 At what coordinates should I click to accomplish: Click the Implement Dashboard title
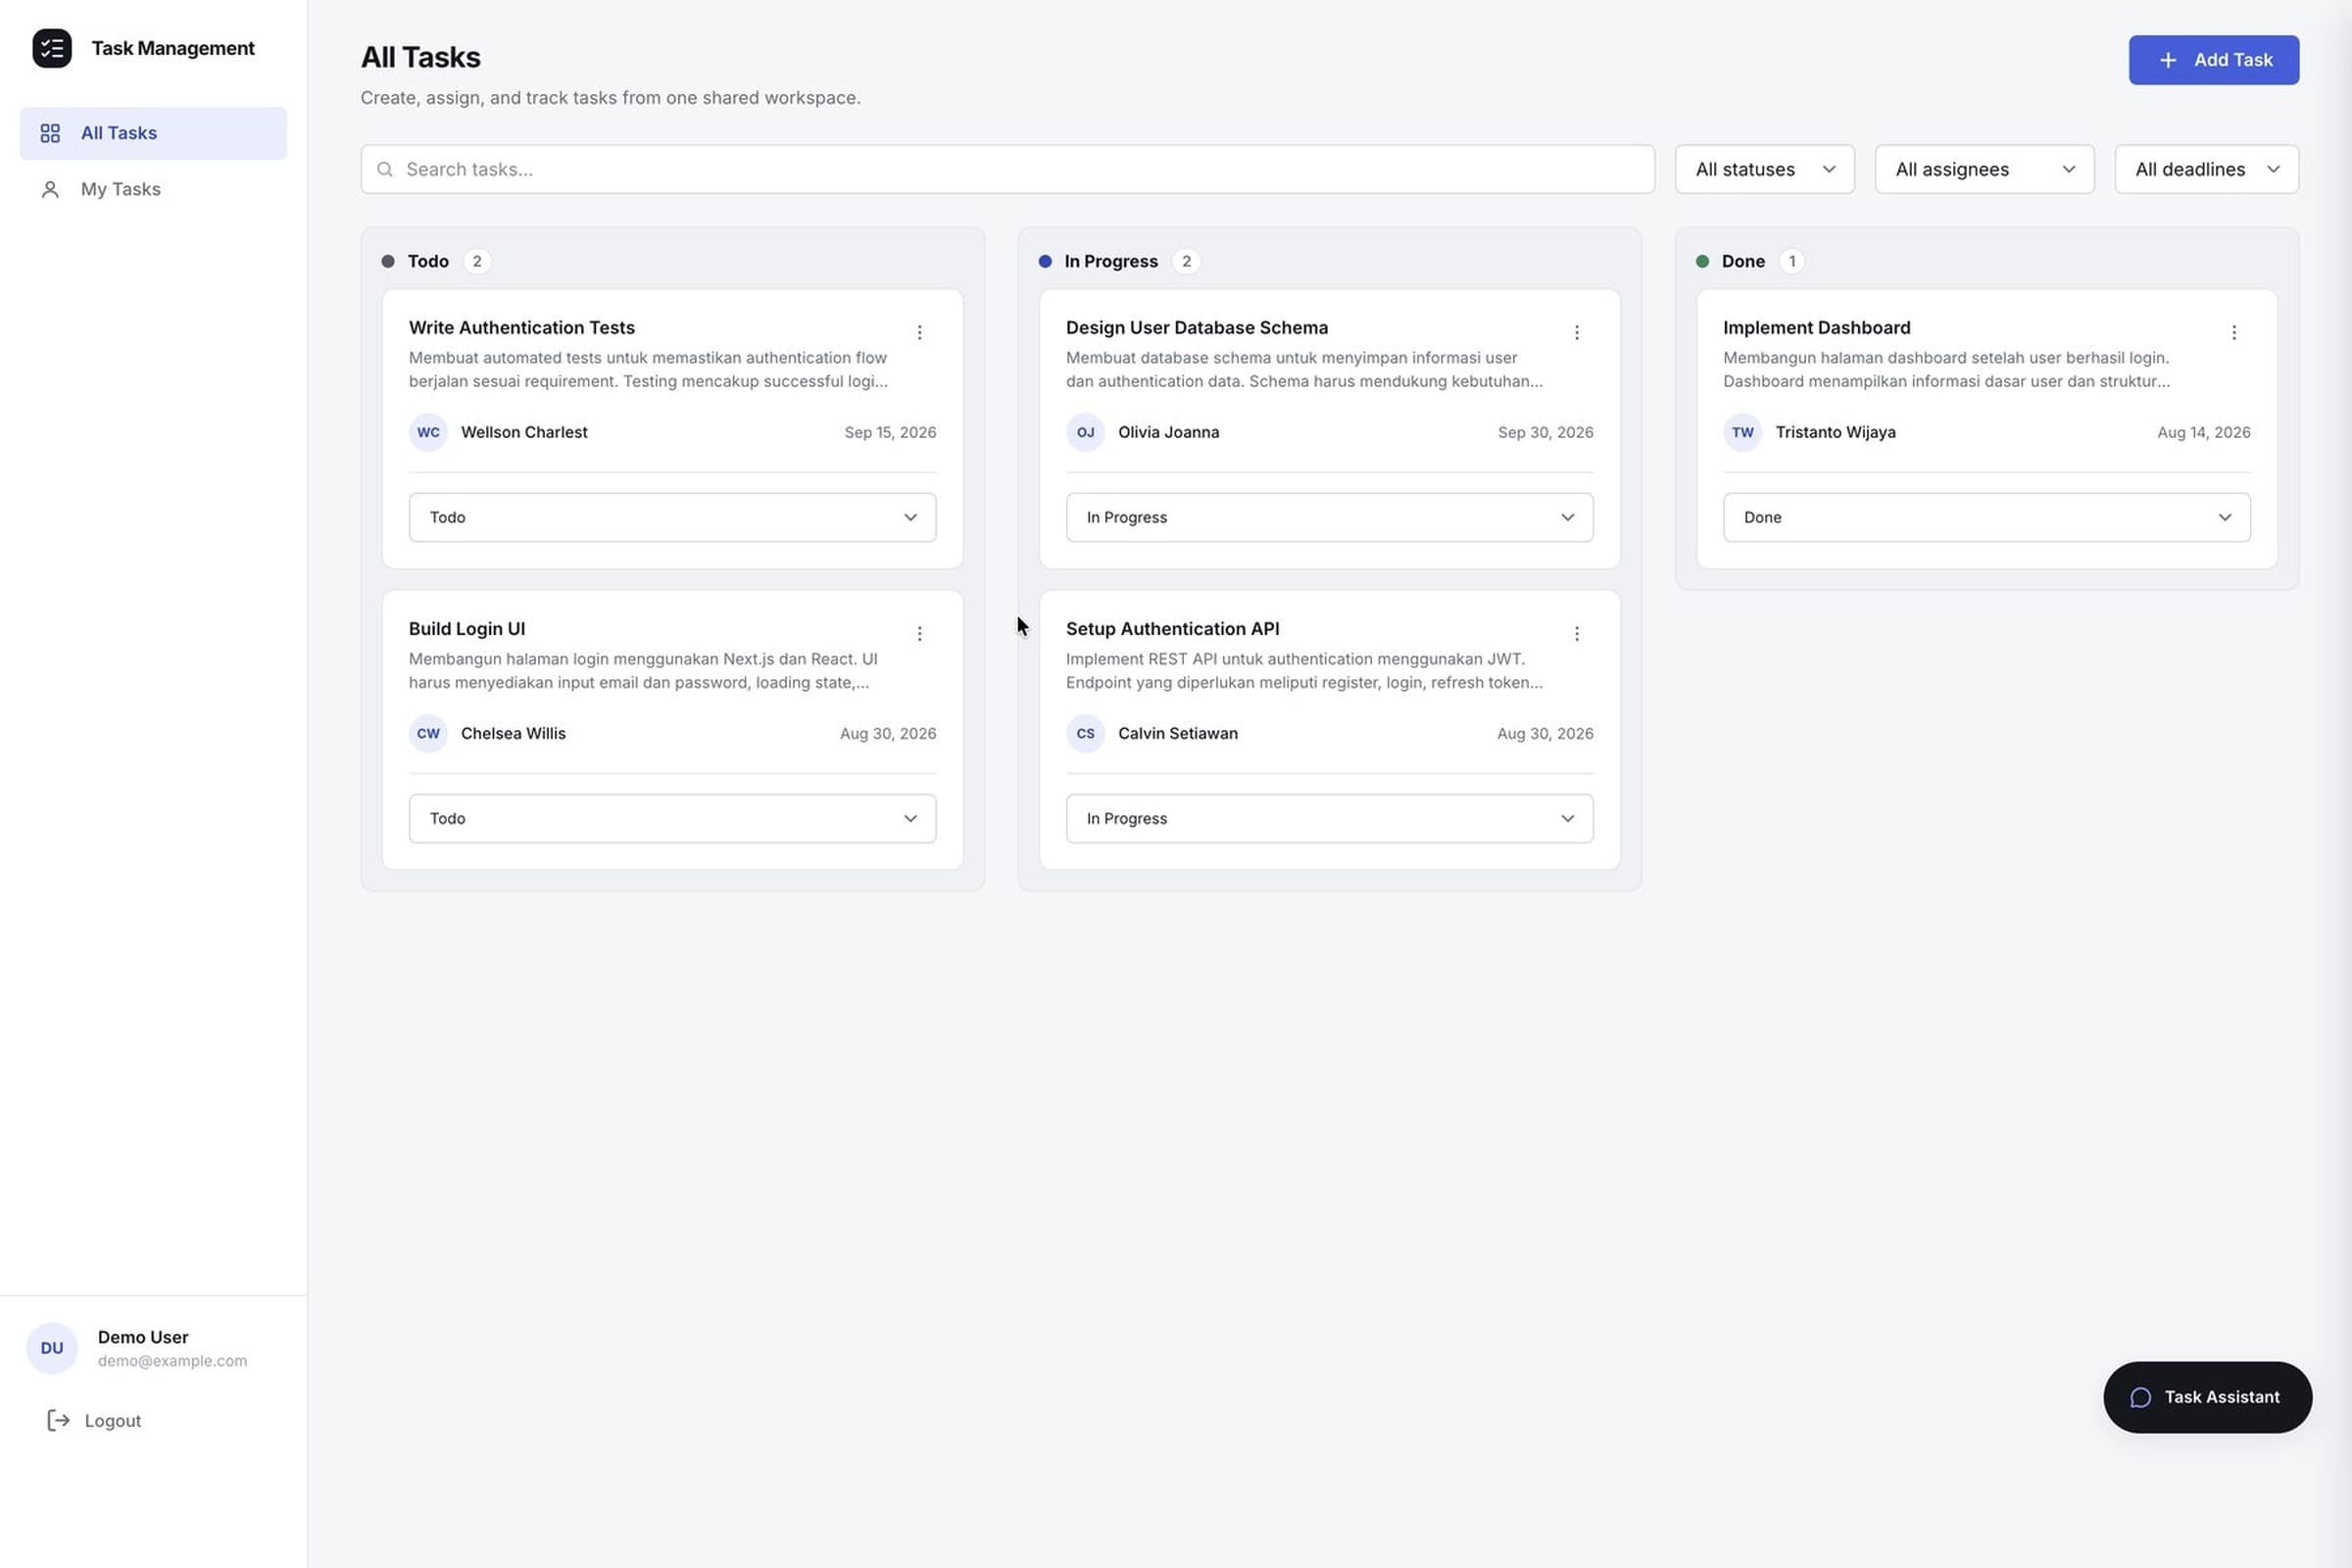pyautogui.click(x=1816, y=327)
